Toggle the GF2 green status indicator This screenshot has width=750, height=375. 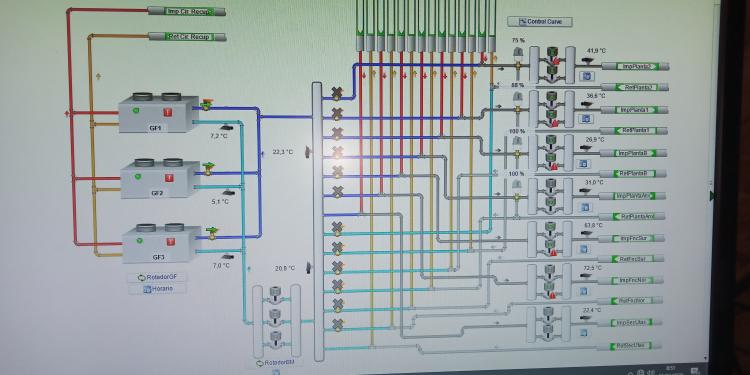(x=138, y=176)
